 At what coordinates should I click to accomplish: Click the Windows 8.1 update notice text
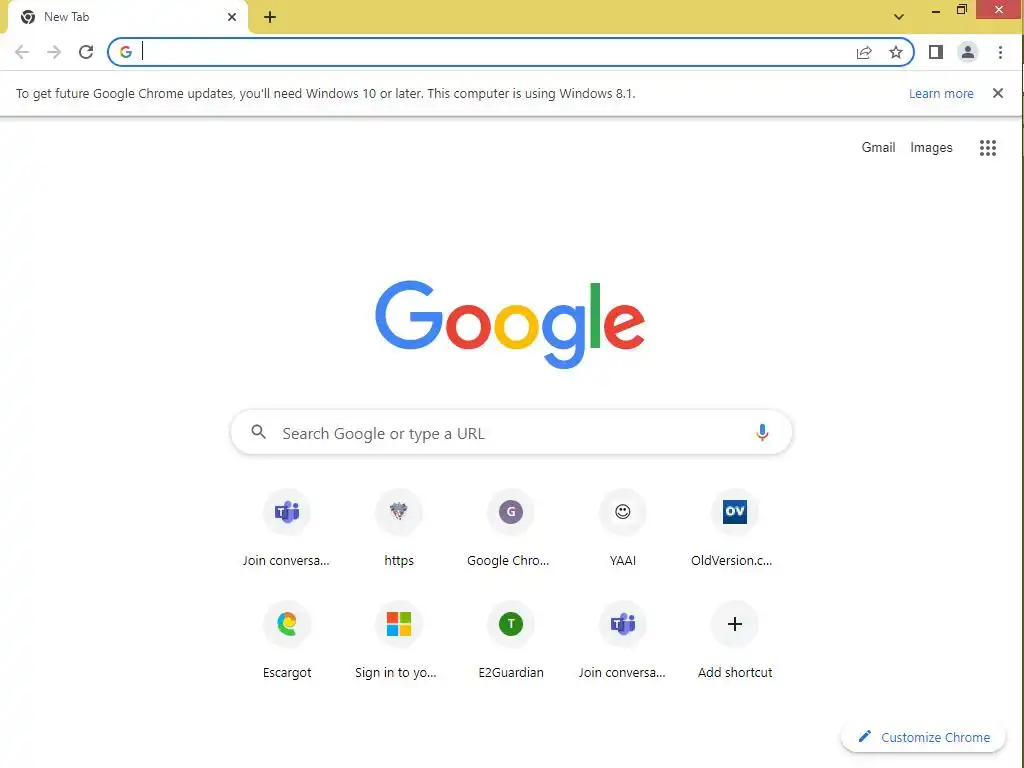tap(325, 93)
